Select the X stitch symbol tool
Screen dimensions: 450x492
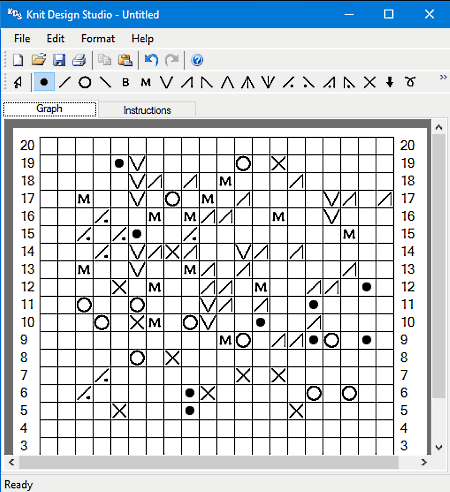pyautogui.click(x=370, y=82)
